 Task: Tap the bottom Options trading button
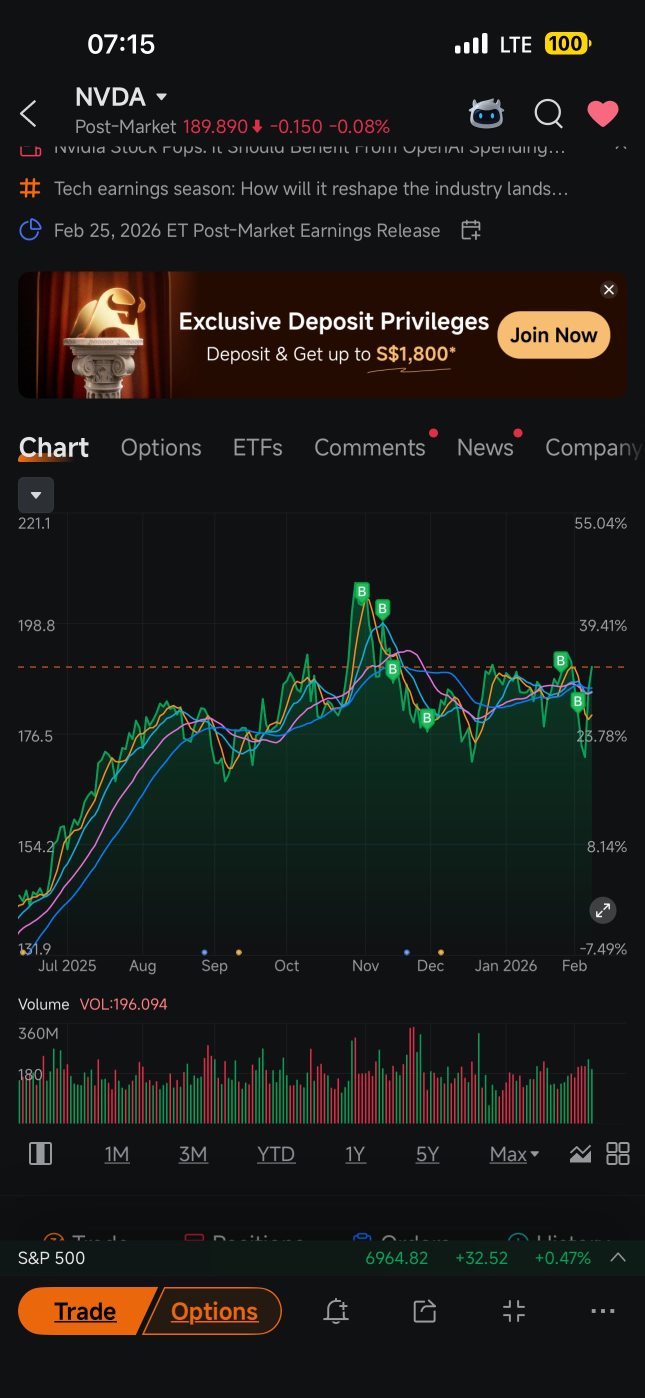click(214, 1311)
